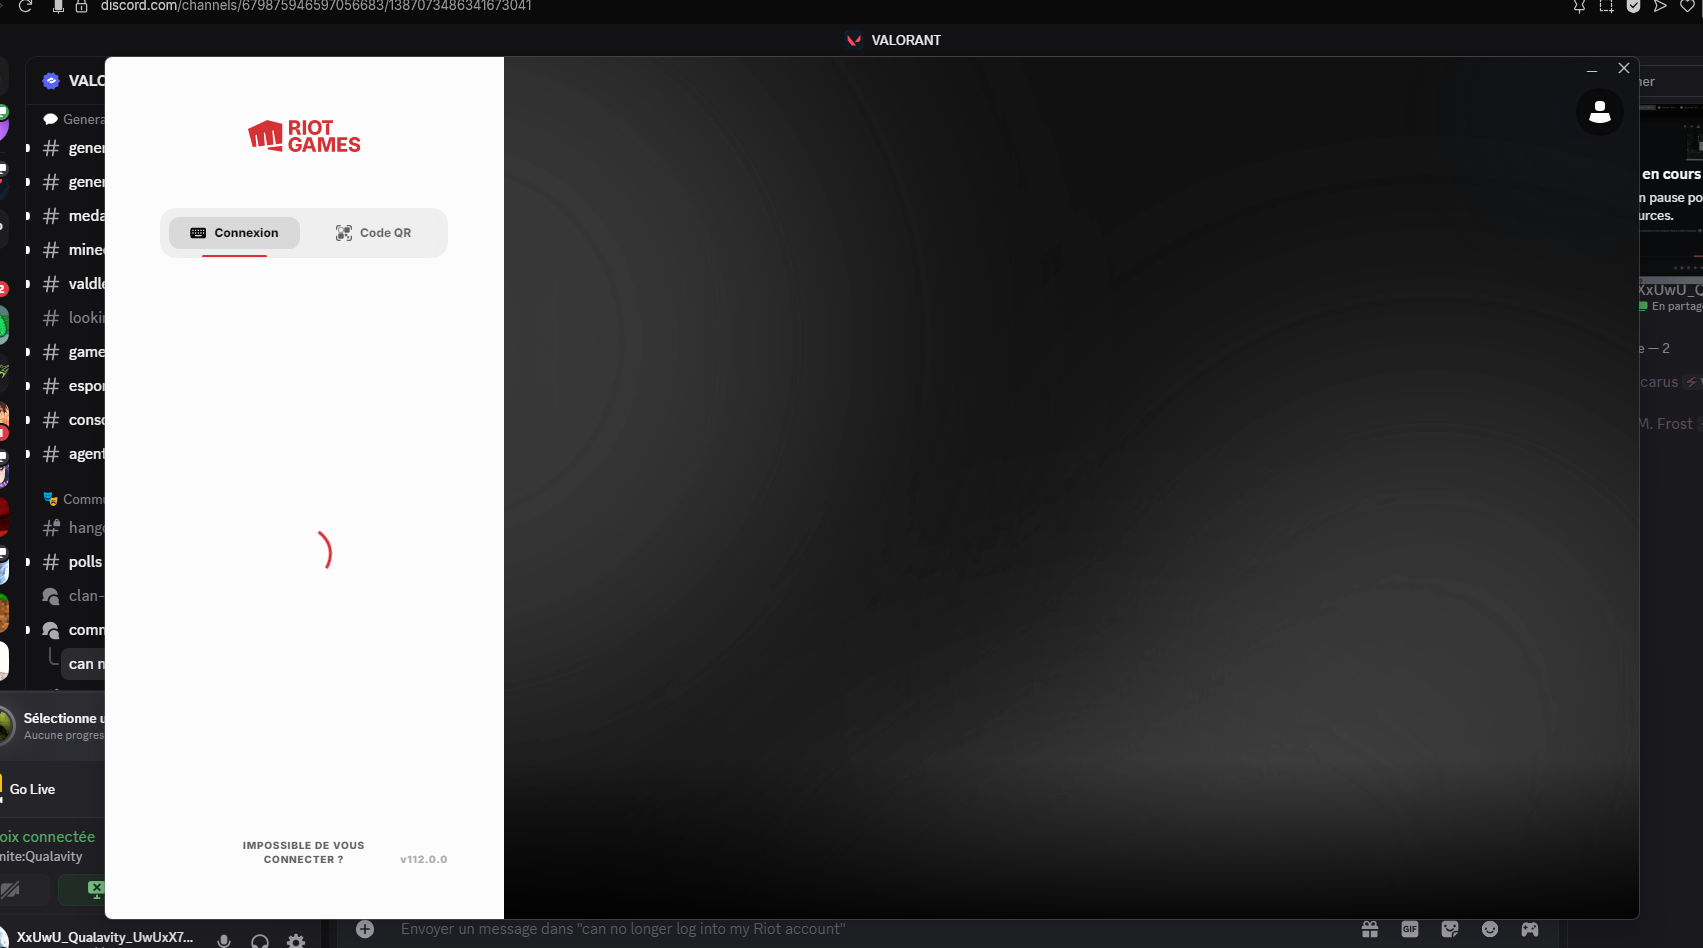Click the browser pin icon

(x=1579, y=6)
